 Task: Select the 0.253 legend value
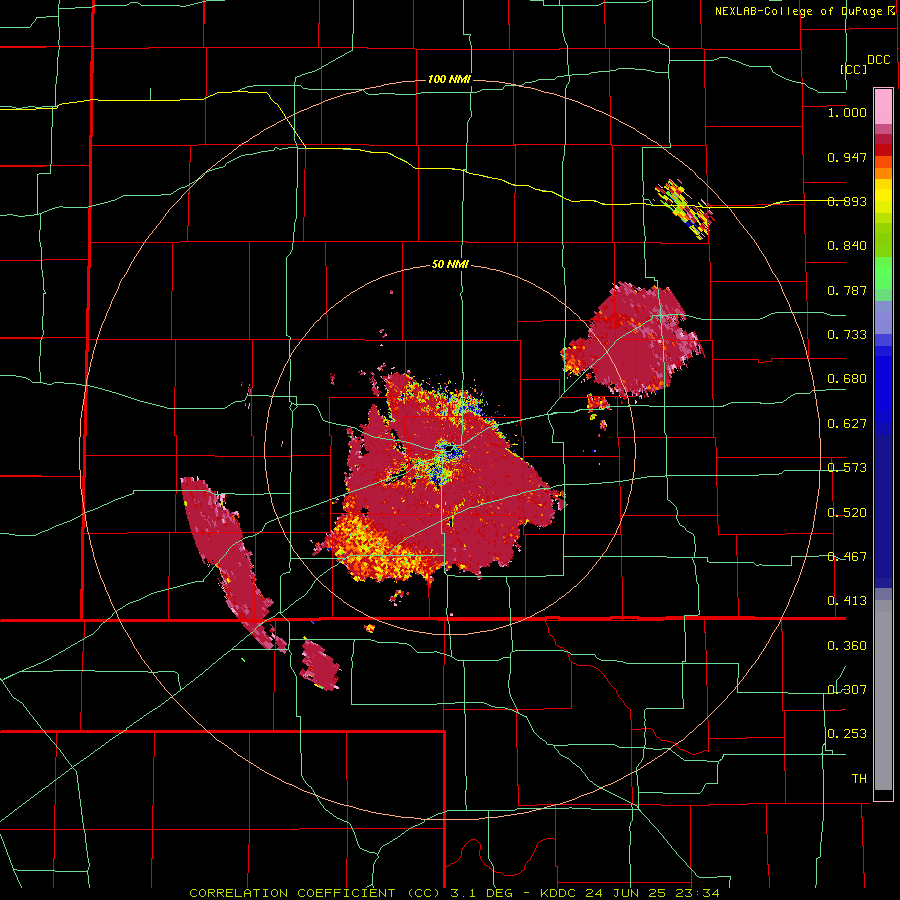click(847, 734)
